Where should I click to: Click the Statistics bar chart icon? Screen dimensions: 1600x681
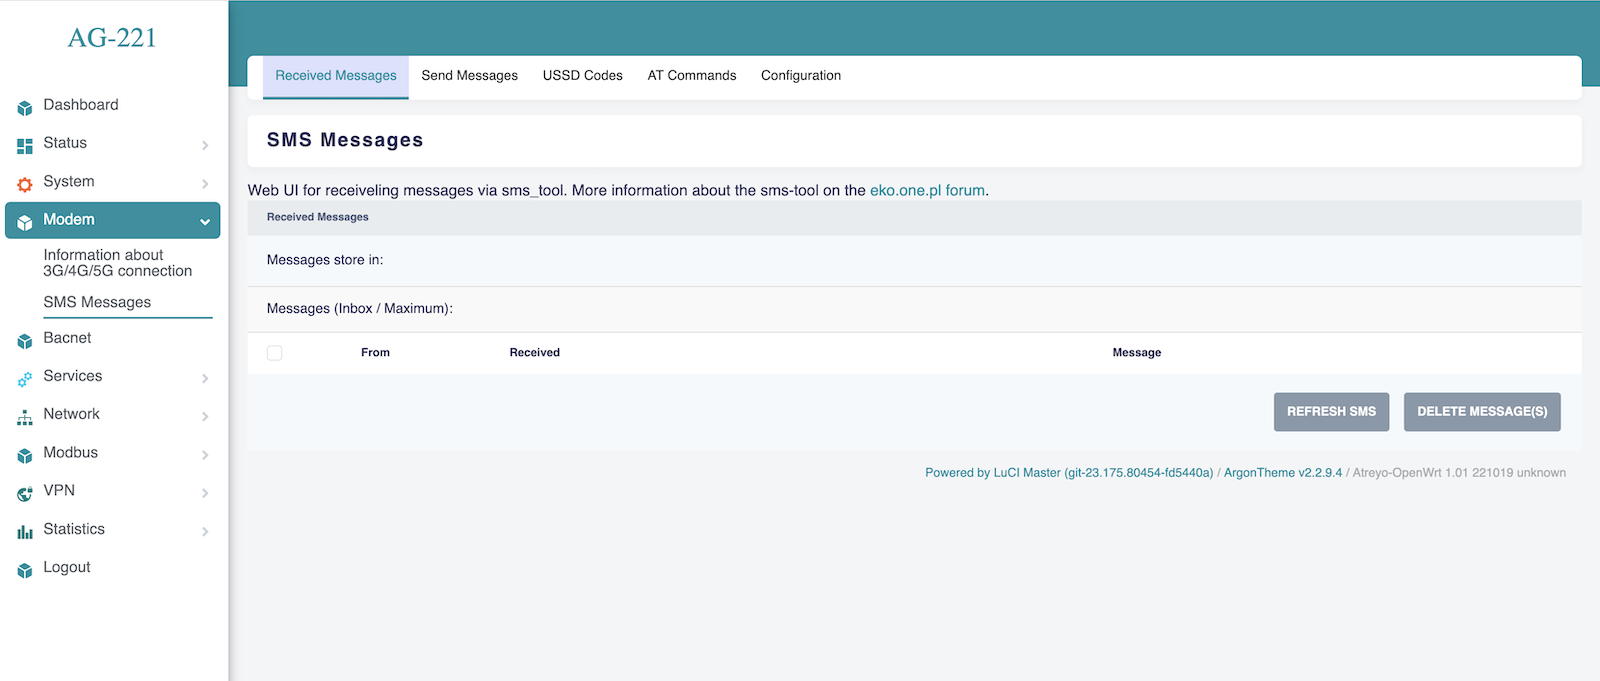click(25, 532)
